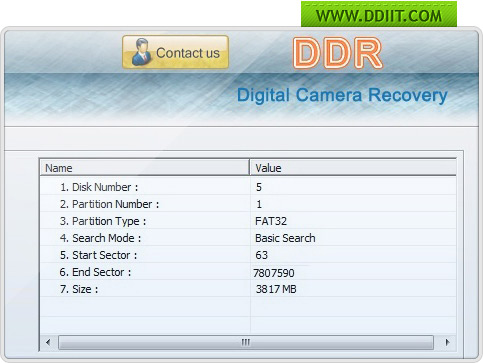Click the horizontal scrollbar thumb
The height and width of the screenshot is (363, 483).
[x=246, y=342]
